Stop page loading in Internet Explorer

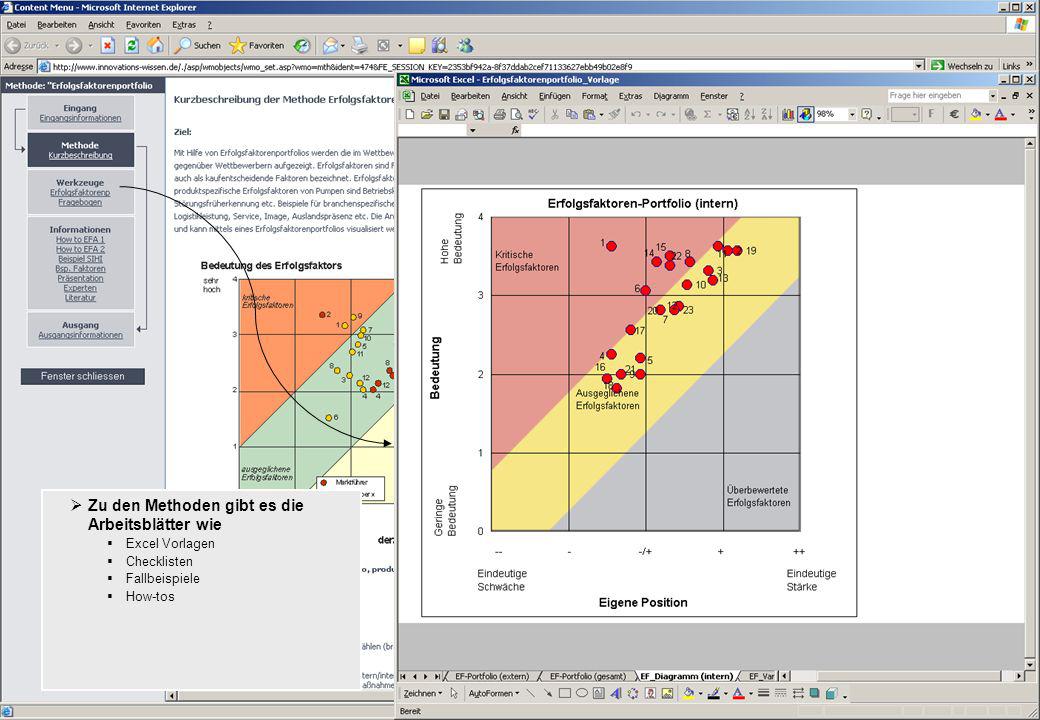pos(107,46)
